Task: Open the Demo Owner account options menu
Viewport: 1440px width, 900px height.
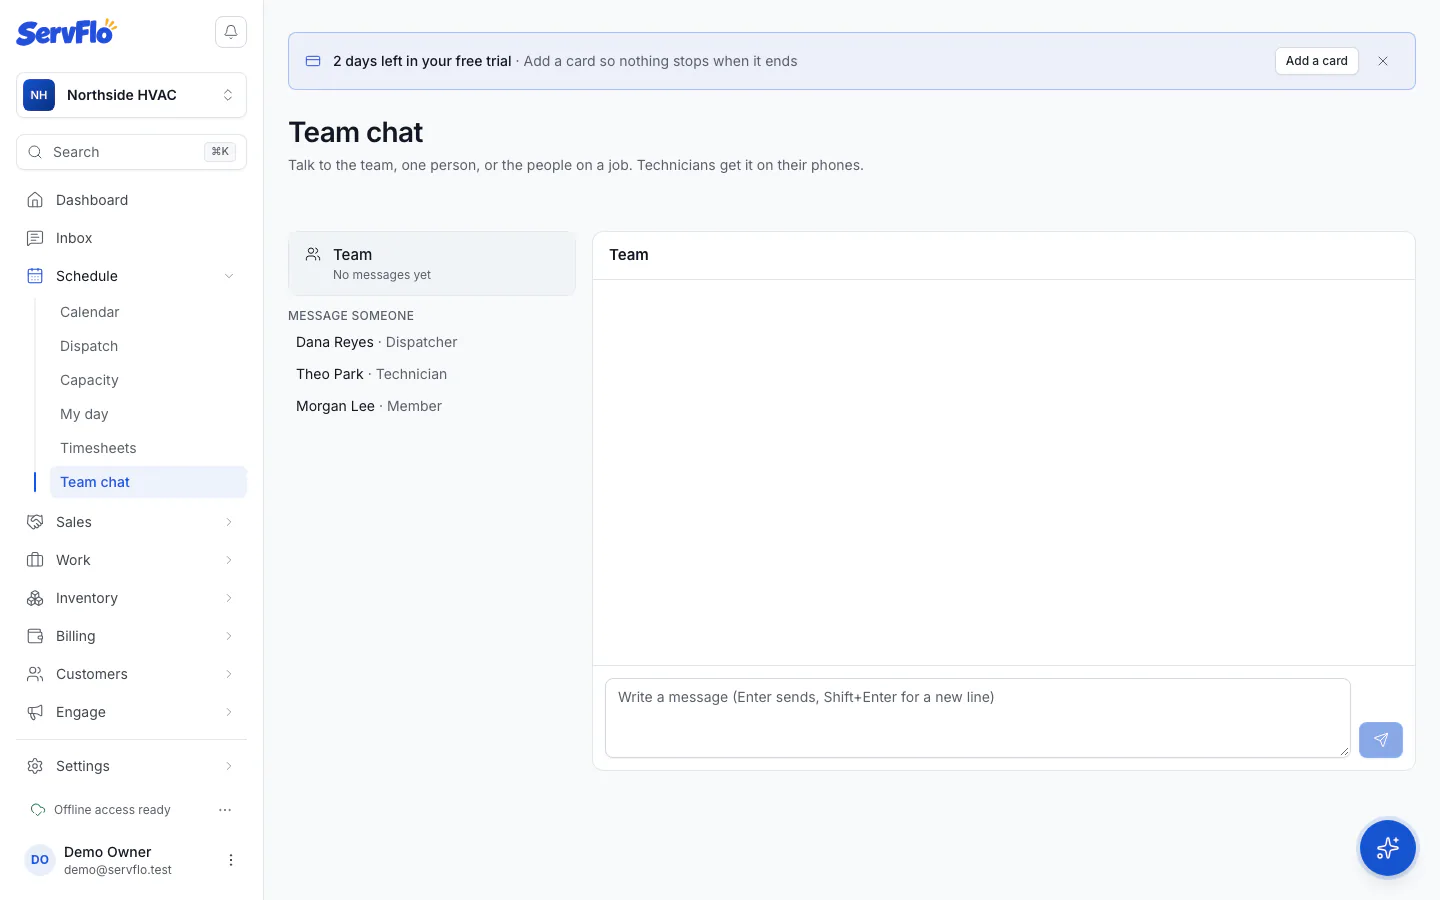Action: click(231, 860)
